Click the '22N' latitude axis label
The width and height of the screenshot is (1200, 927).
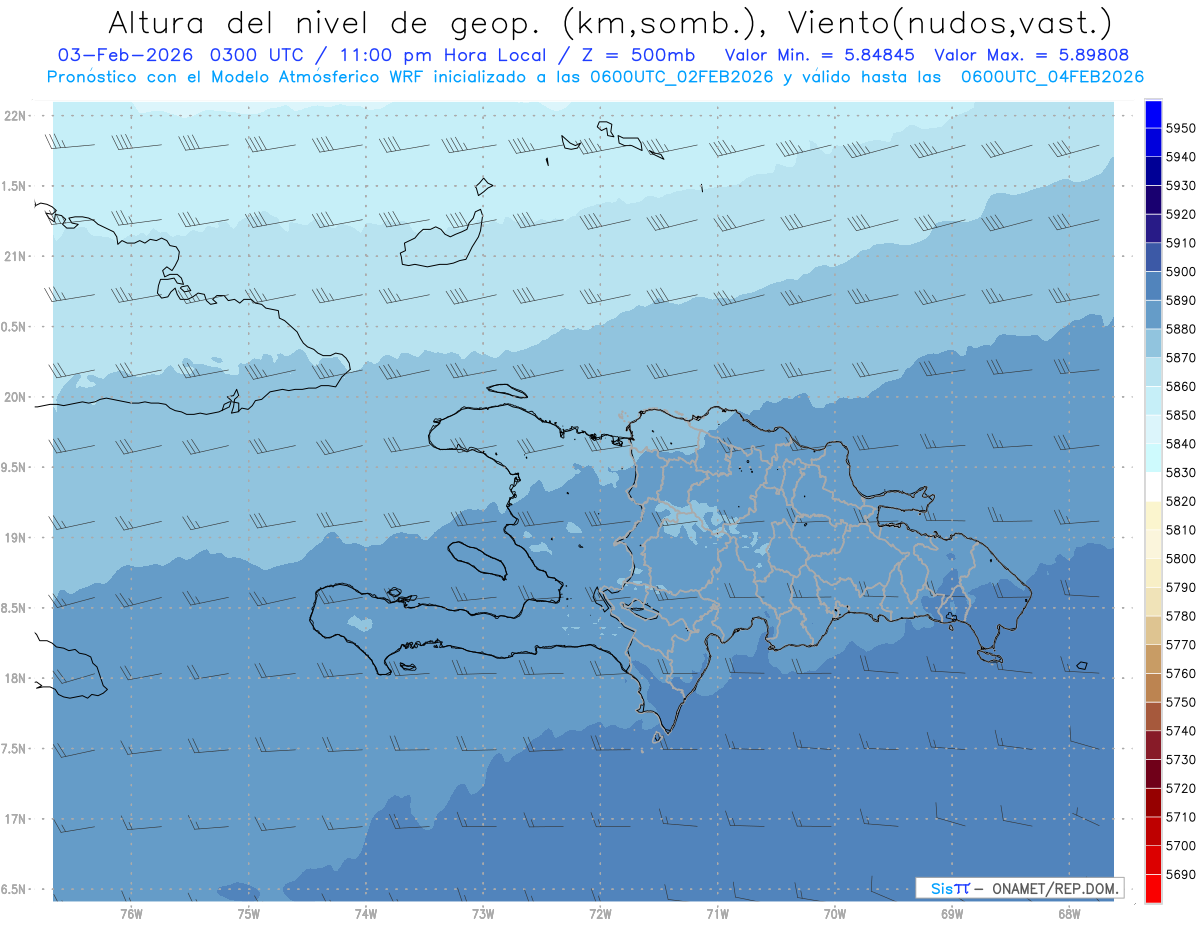pos(15,115)
